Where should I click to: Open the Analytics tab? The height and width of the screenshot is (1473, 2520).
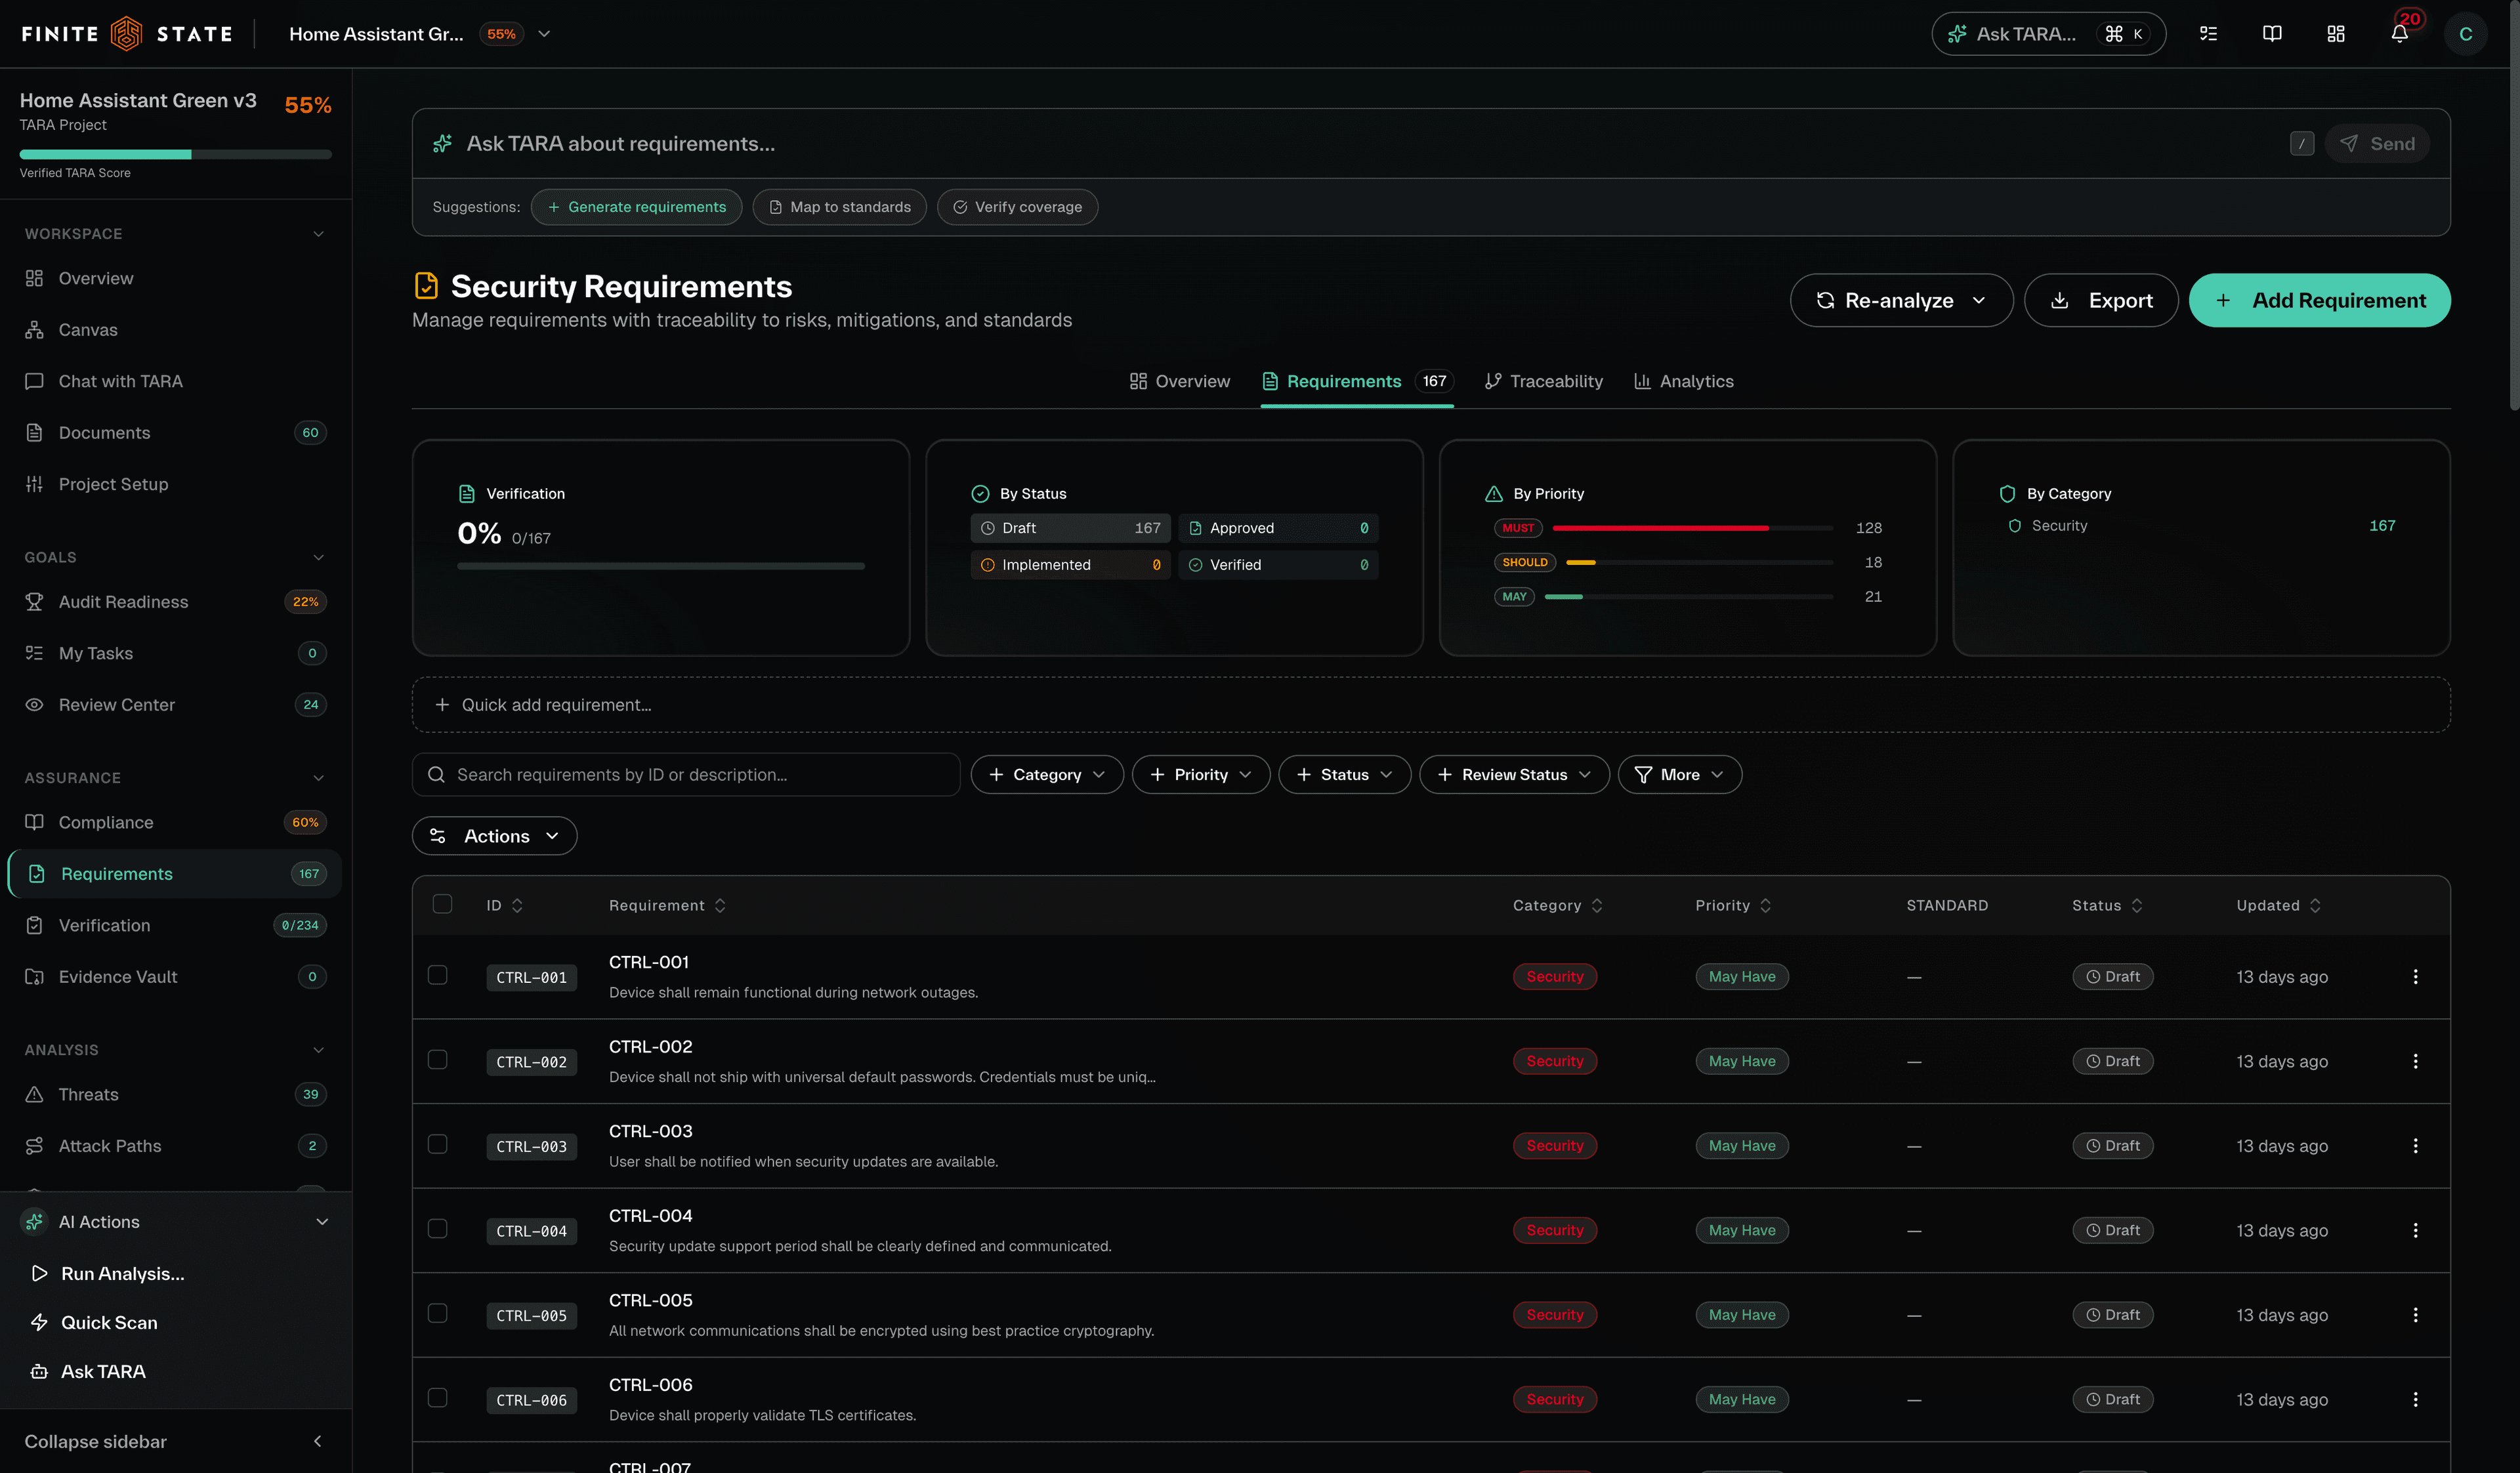point(1696,381)
